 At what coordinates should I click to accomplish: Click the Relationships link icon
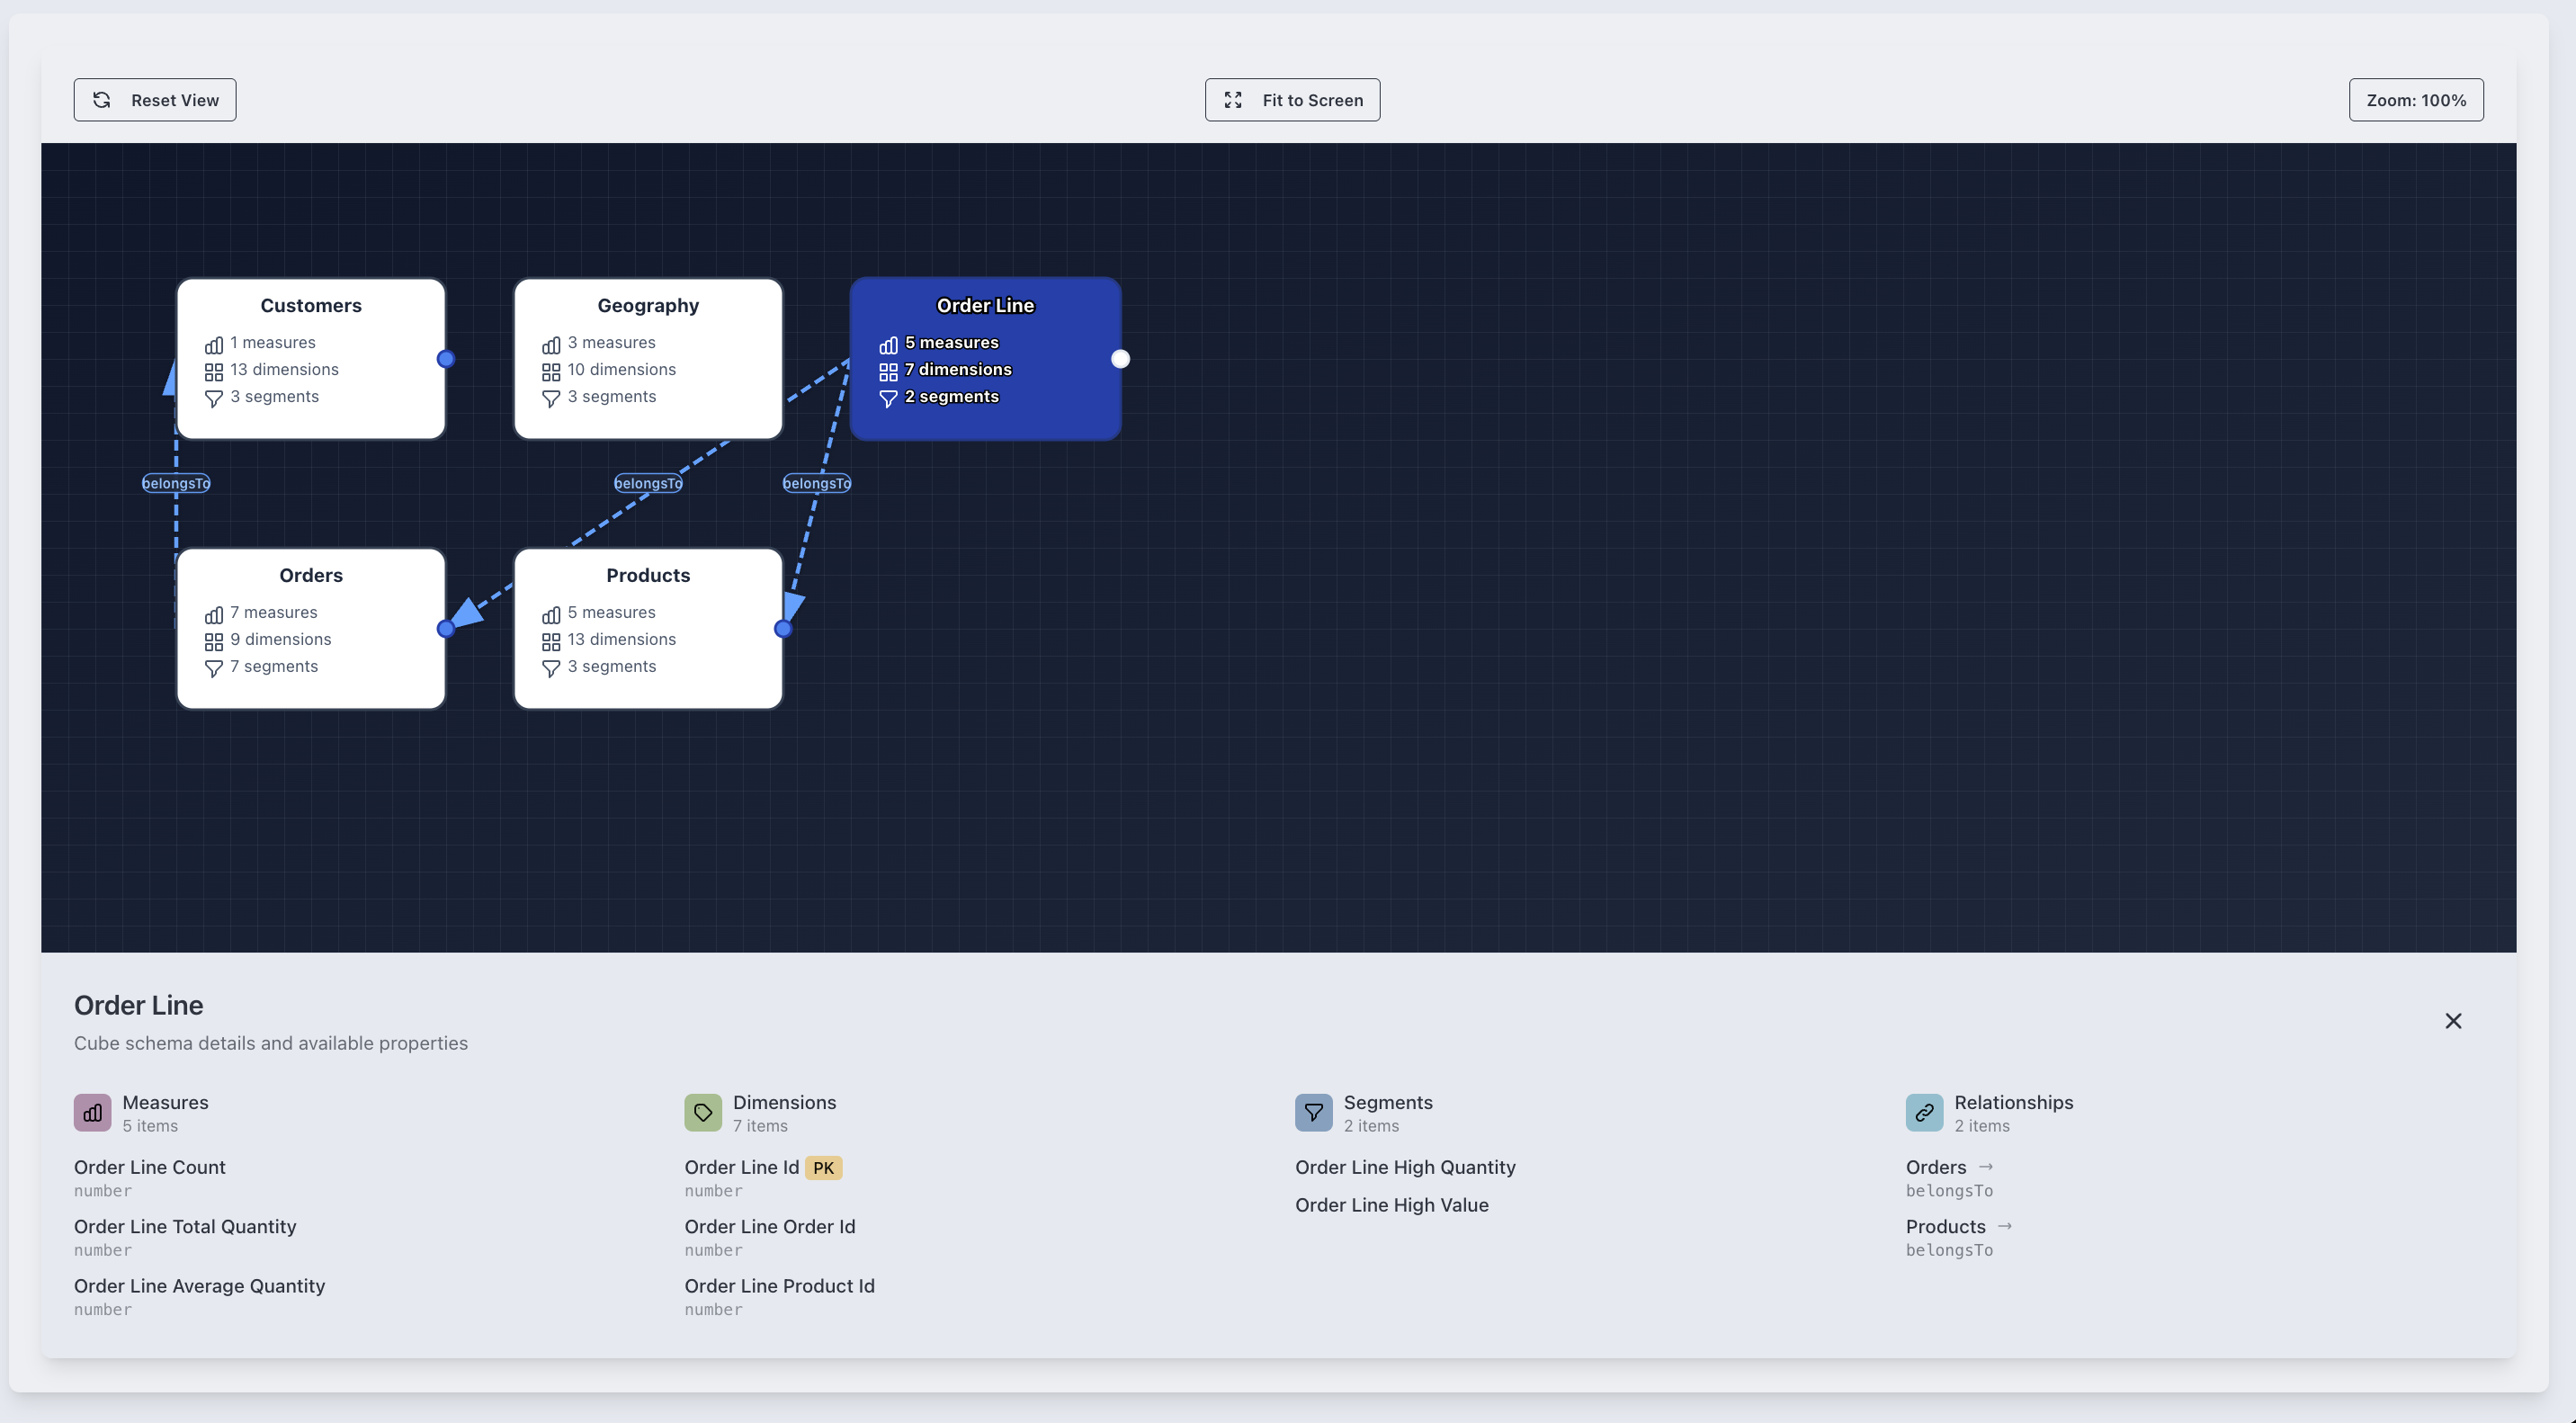(1924, 1113)
